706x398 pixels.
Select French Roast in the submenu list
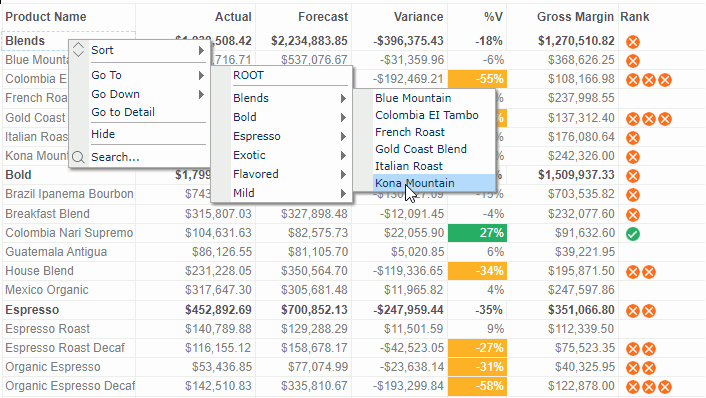pos(410,132)
